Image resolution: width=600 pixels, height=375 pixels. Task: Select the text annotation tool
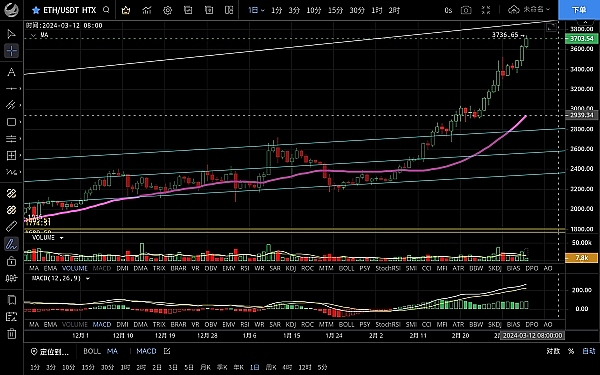click(x=11, y=72)
